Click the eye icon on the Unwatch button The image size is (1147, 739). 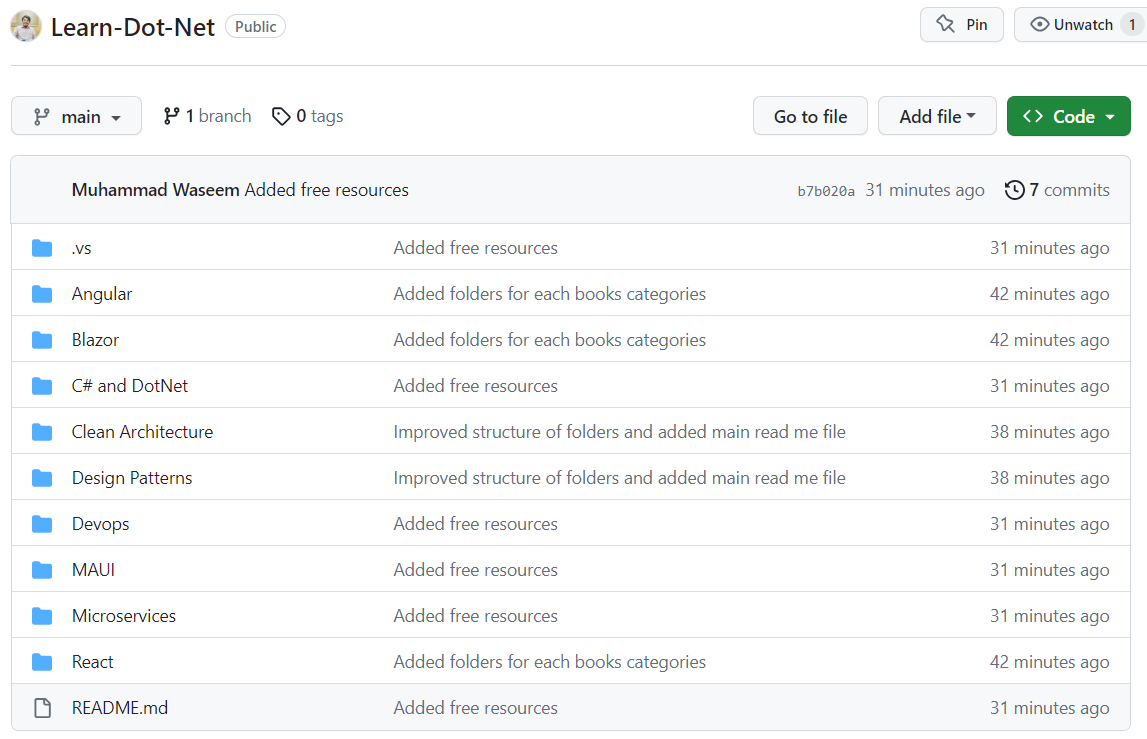[1039, 24]
